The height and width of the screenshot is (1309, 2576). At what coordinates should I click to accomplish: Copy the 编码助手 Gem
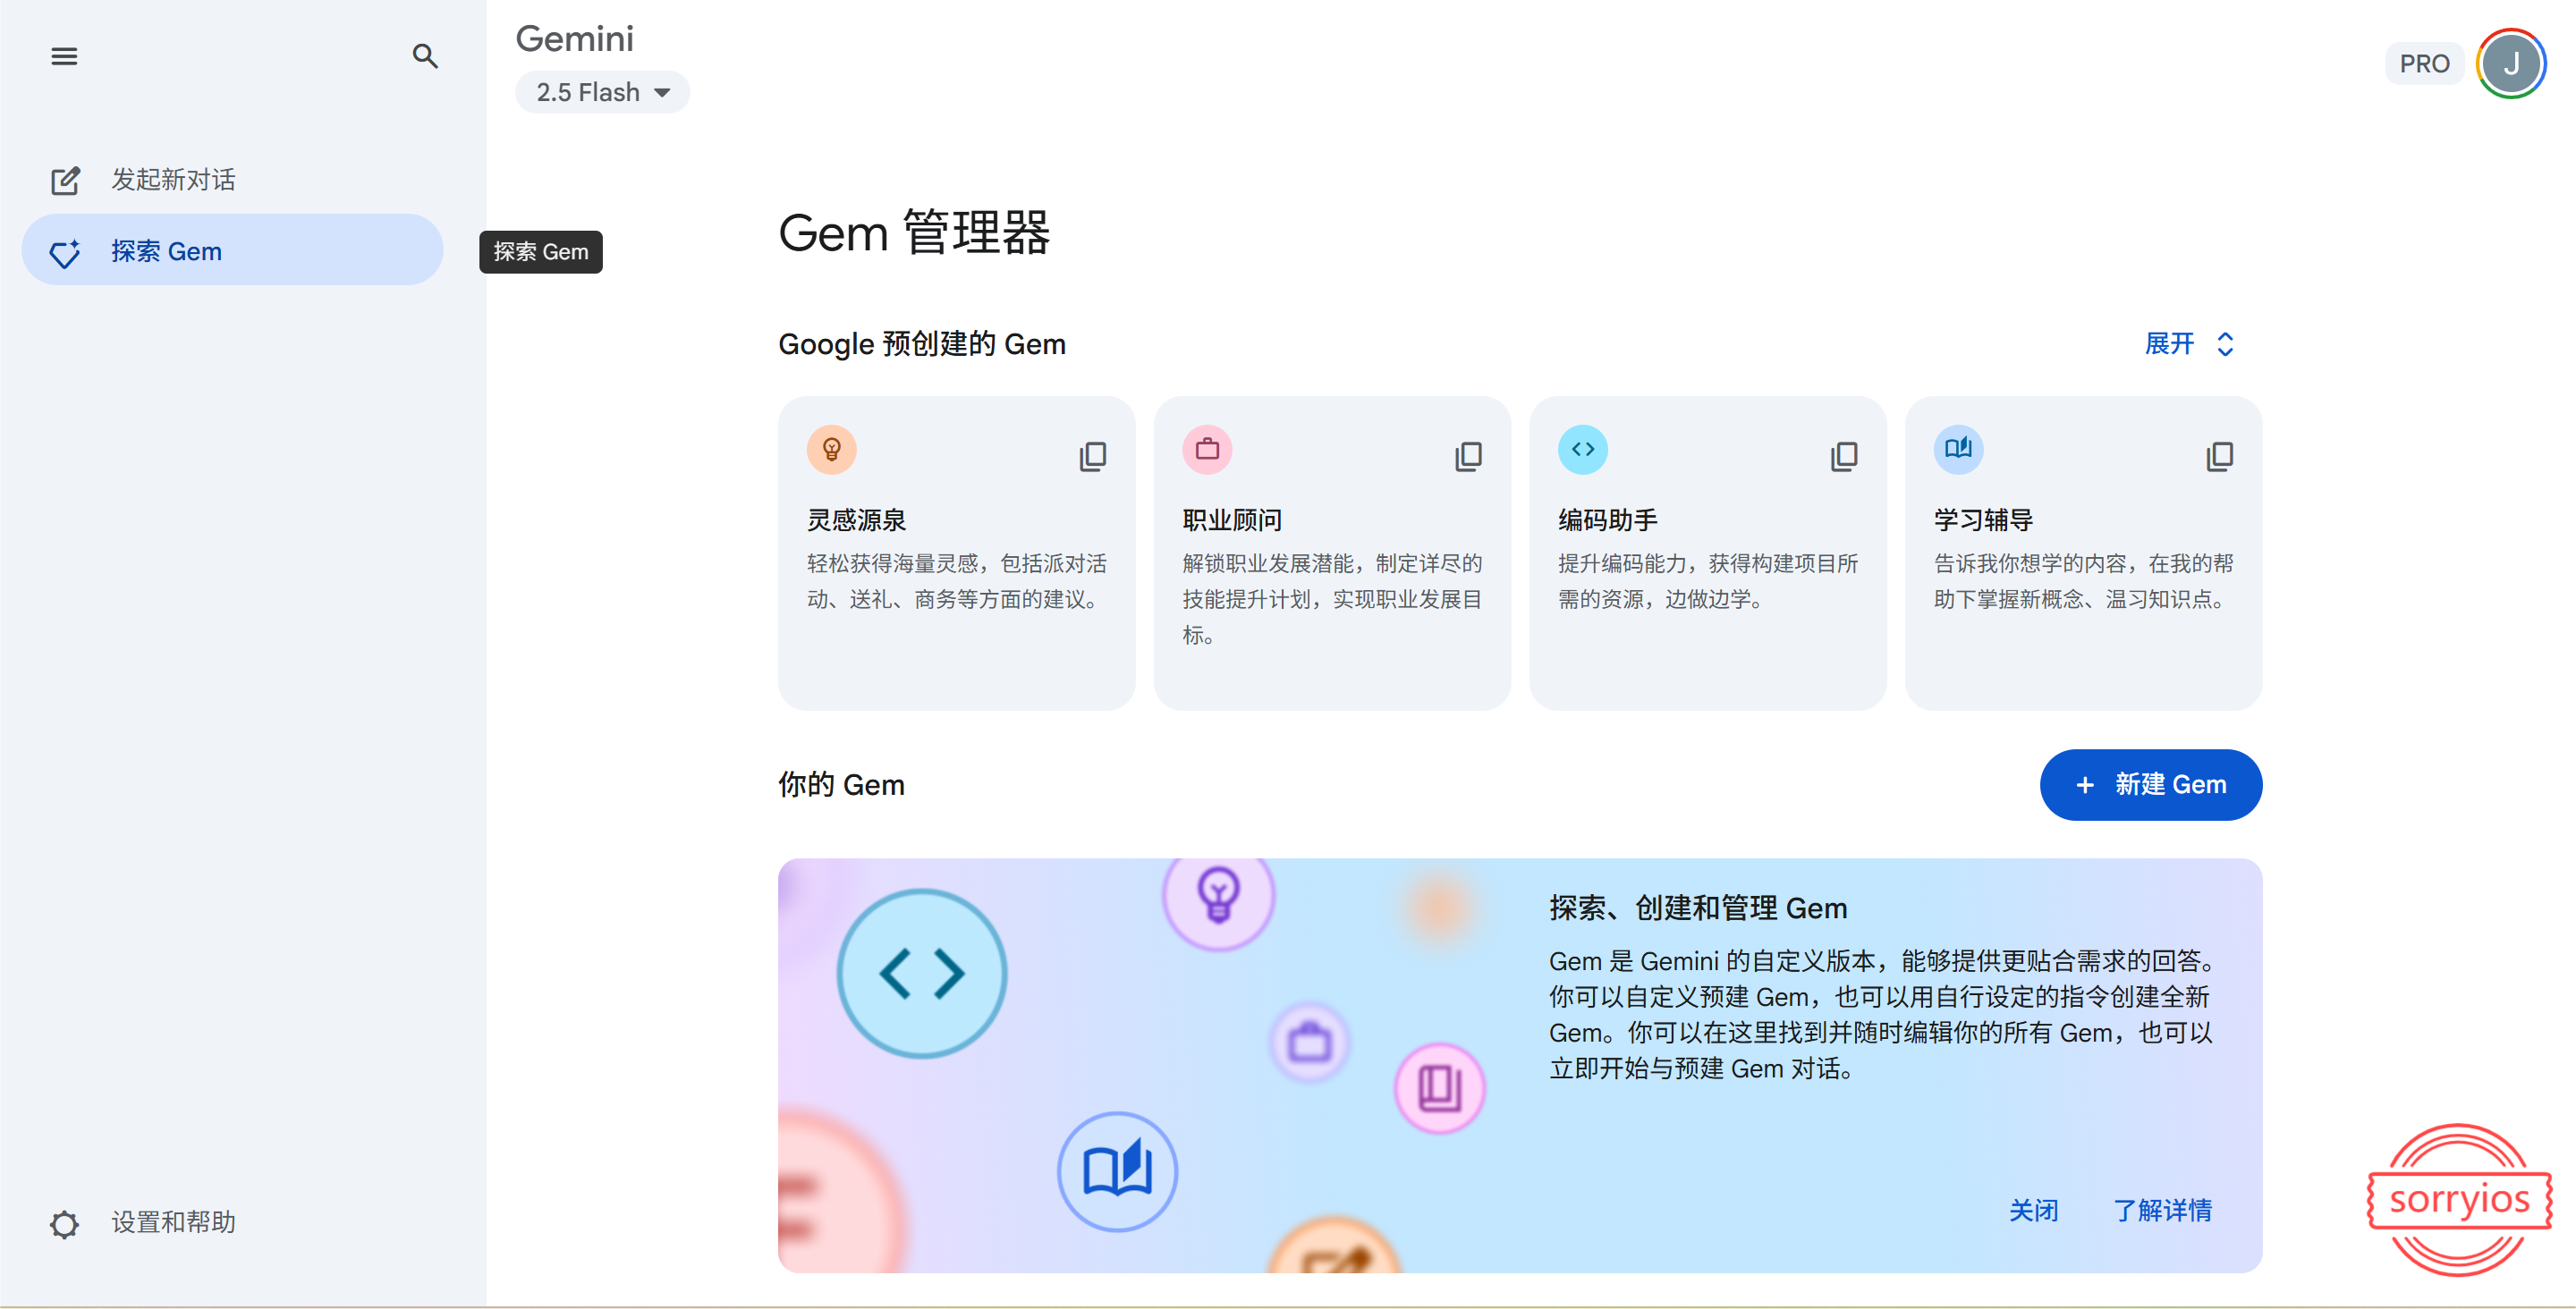[x=1844, y=456]
